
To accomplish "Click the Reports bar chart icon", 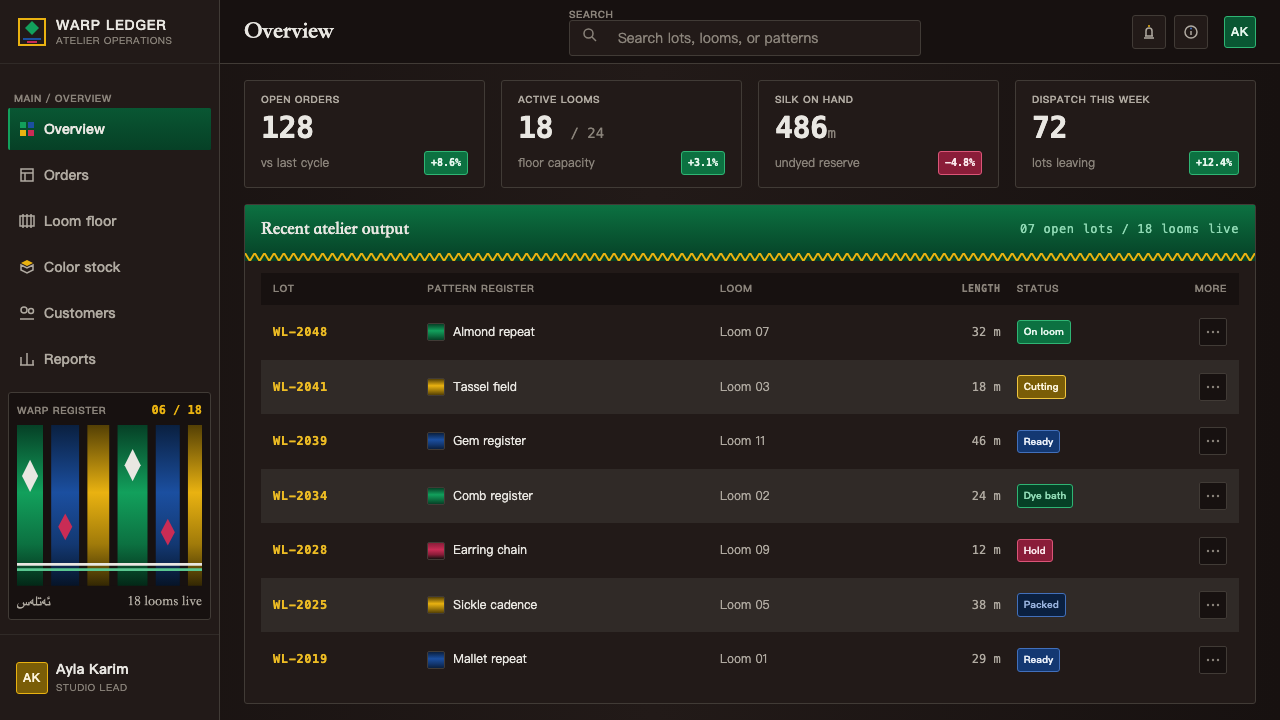I will (27, 359).
